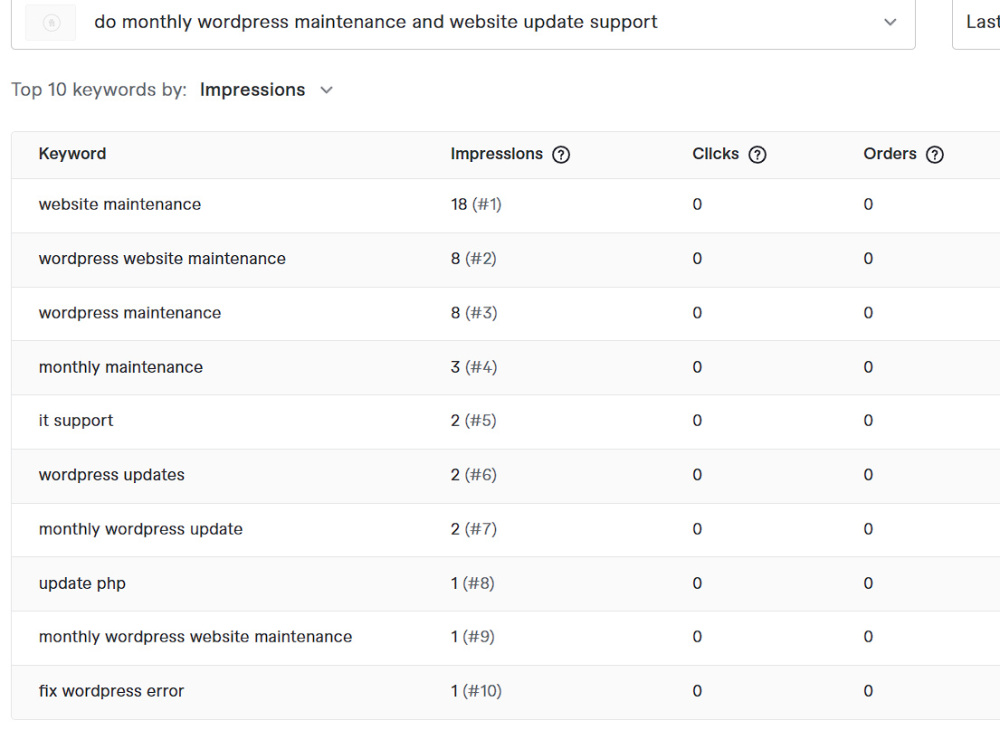1000x749 pixels.
Task: Click the update php keyword
Action: pyautogui.click(x=82, y=583)
